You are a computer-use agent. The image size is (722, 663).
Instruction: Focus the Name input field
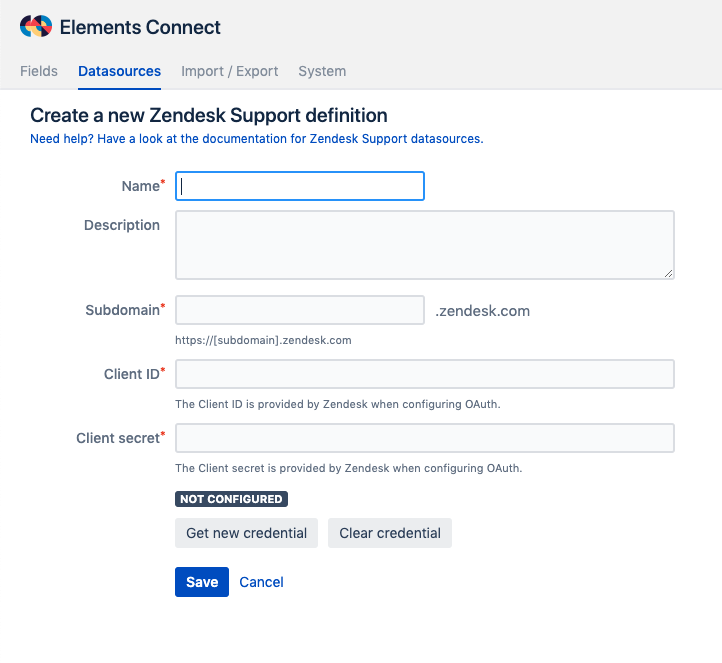pos(300,186)
